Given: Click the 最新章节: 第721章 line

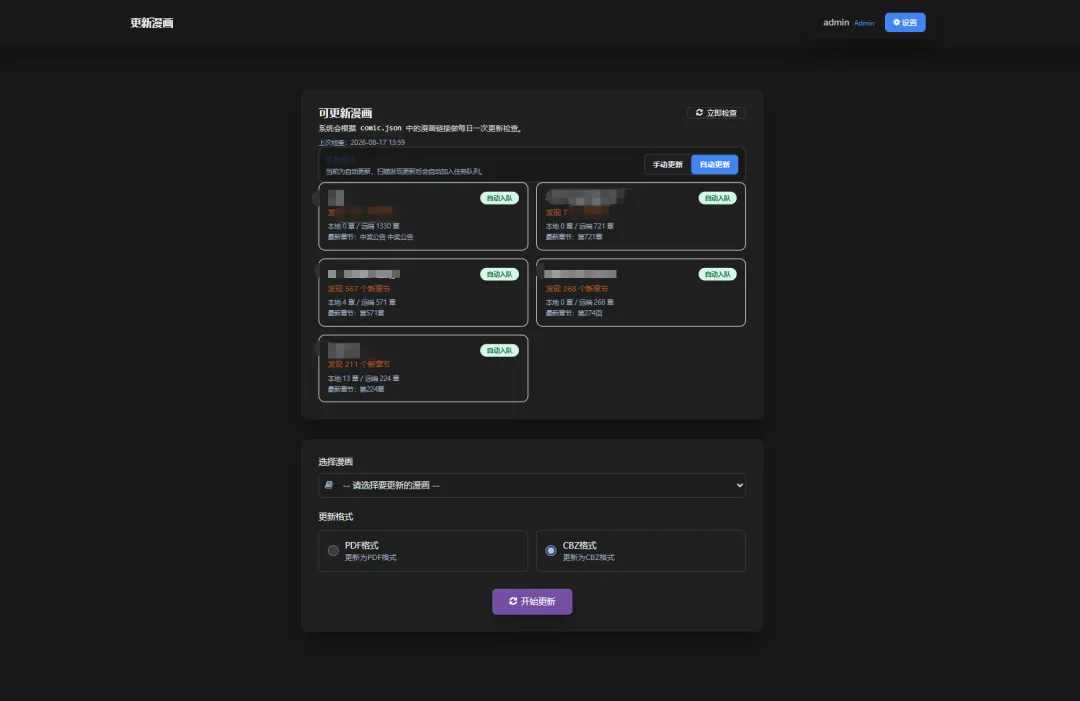Looking at the screenshot, I should pyautogui.click(x=574, y=237).
